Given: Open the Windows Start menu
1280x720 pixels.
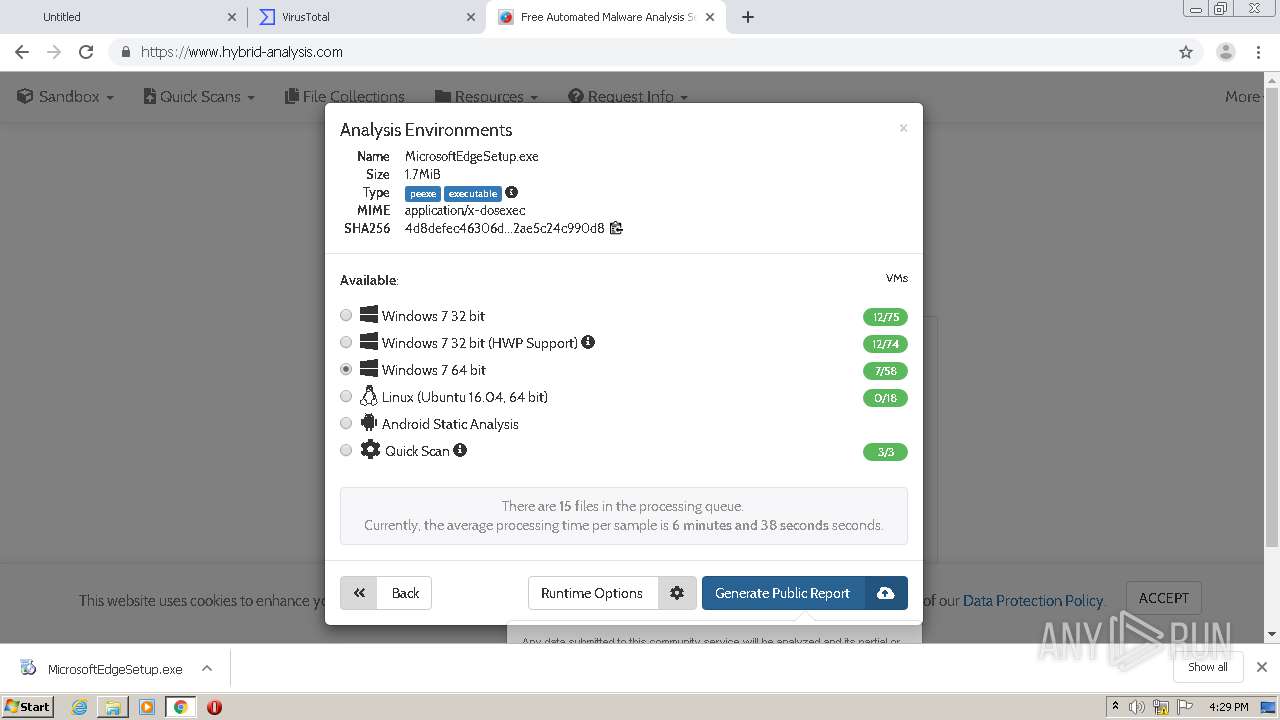Looking at the screenshot, I should click(x=28, y=707).
